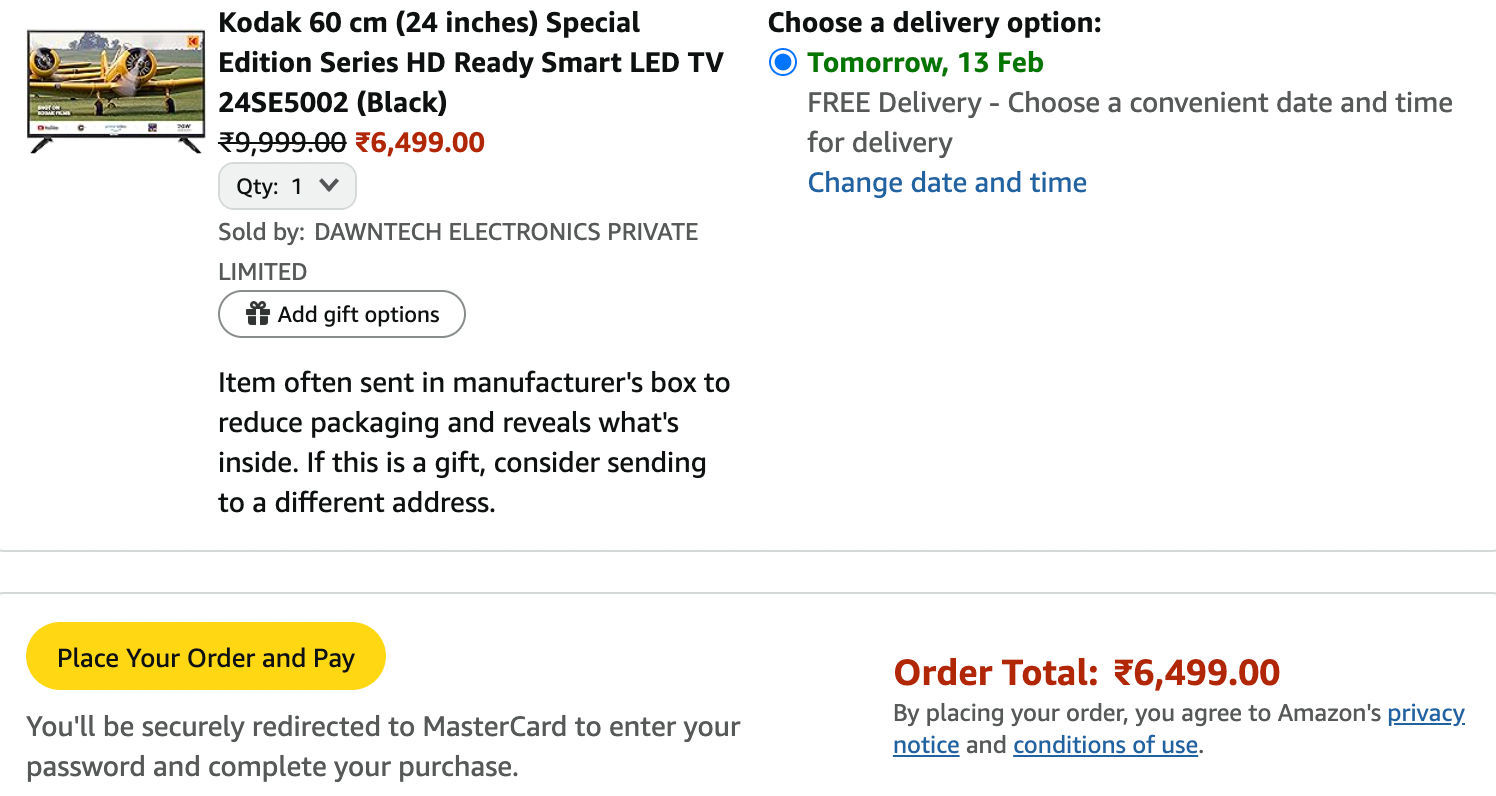Click the Kodak logo on the TV thumbnail

click(193, 42)
